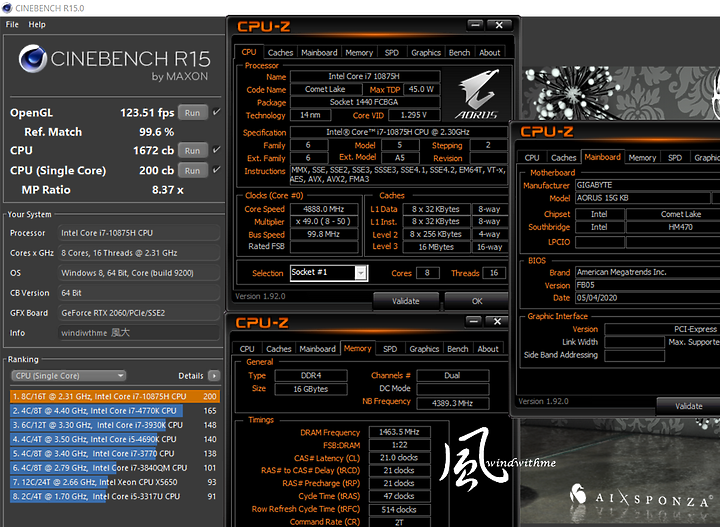Select ranking row 2 Intel Core i7-4770K
Screen dimensions: 720x527
115,411
